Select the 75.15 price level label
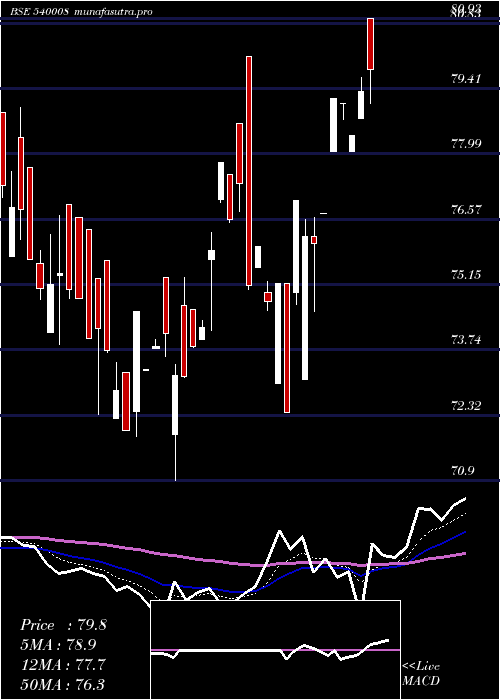 pos(467,275)
